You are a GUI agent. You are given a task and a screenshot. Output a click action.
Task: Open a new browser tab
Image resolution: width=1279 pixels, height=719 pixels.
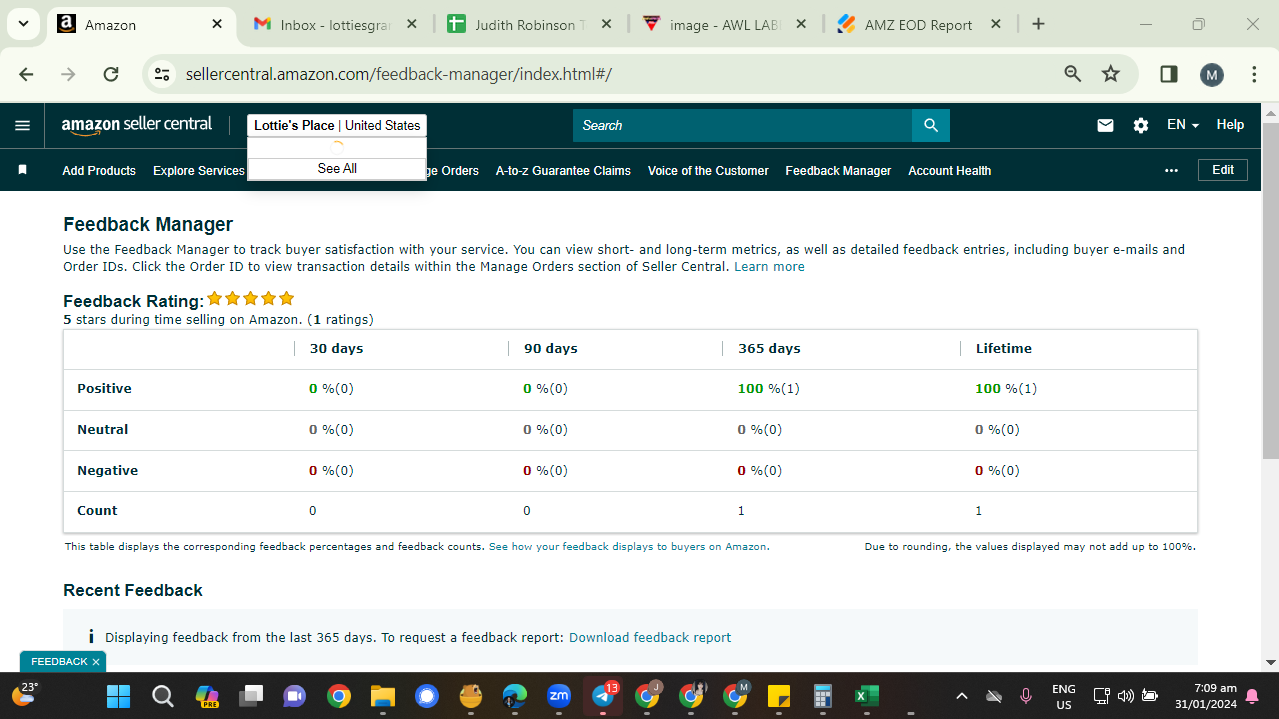tap(1038, 24)
